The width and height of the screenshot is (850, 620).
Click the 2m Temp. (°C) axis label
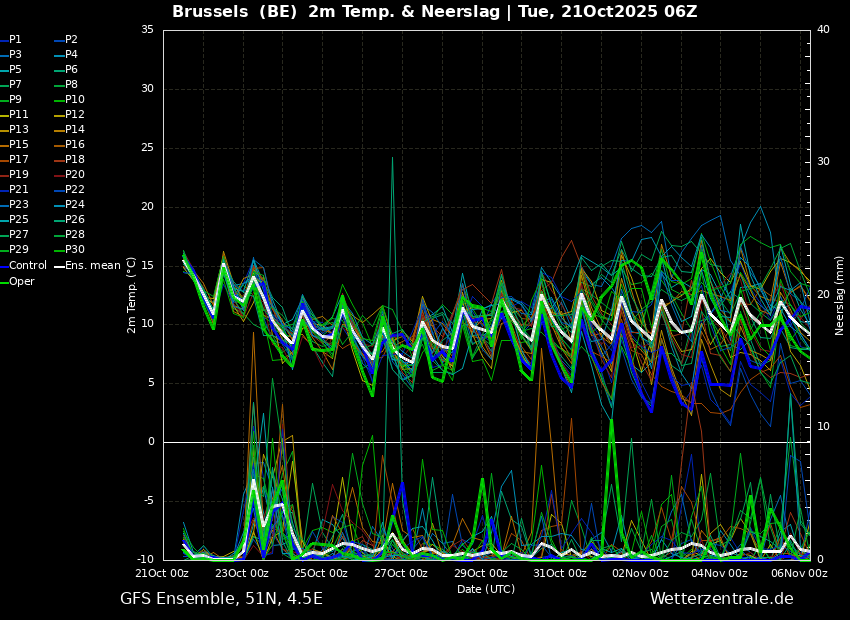132,295
